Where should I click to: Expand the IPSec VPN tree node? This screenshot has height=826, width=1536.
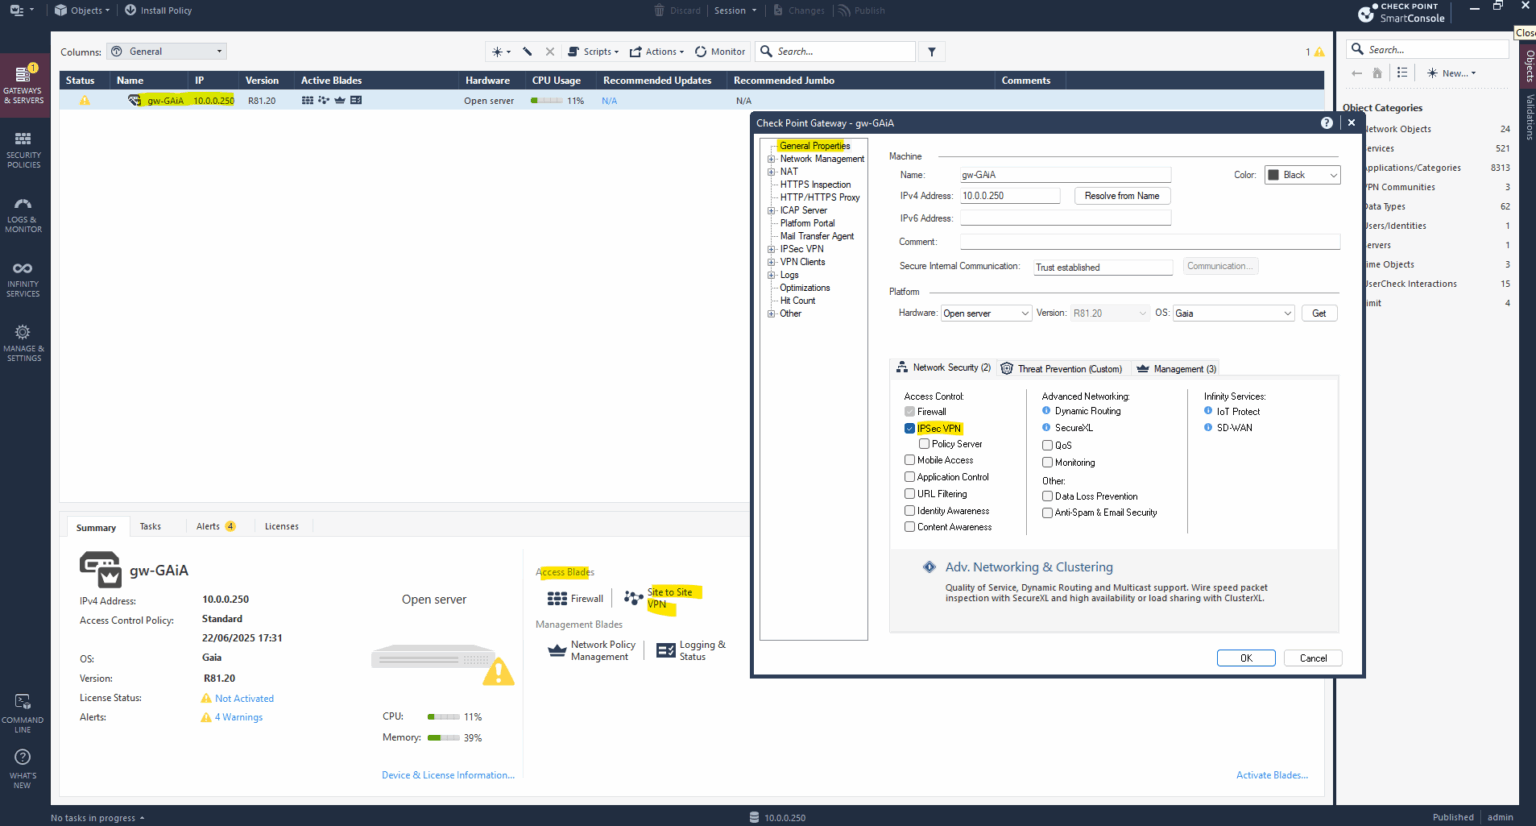tap(771, 249)
